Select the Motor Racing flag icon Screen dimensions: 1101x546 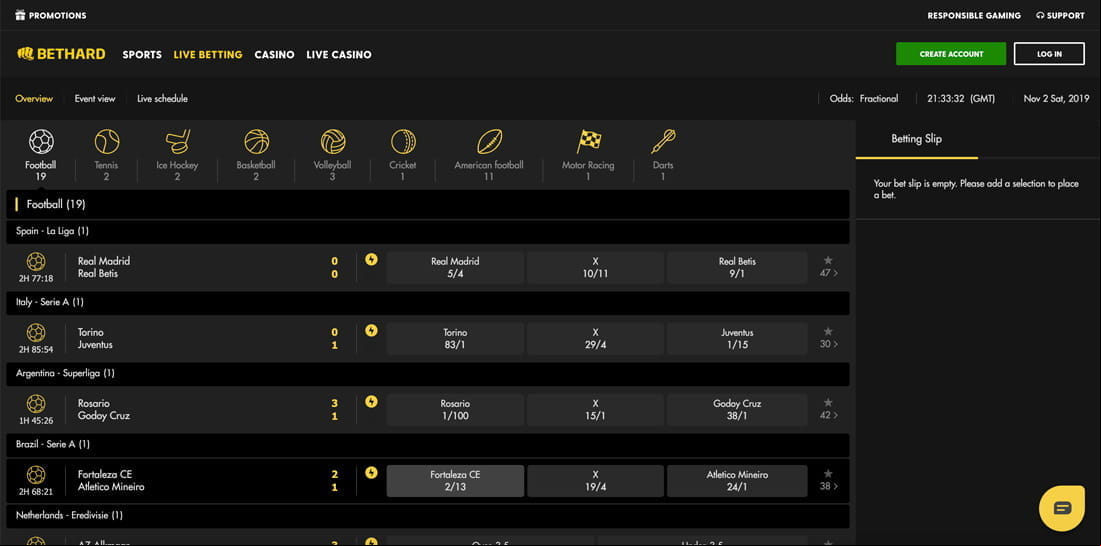click(588, 142)
